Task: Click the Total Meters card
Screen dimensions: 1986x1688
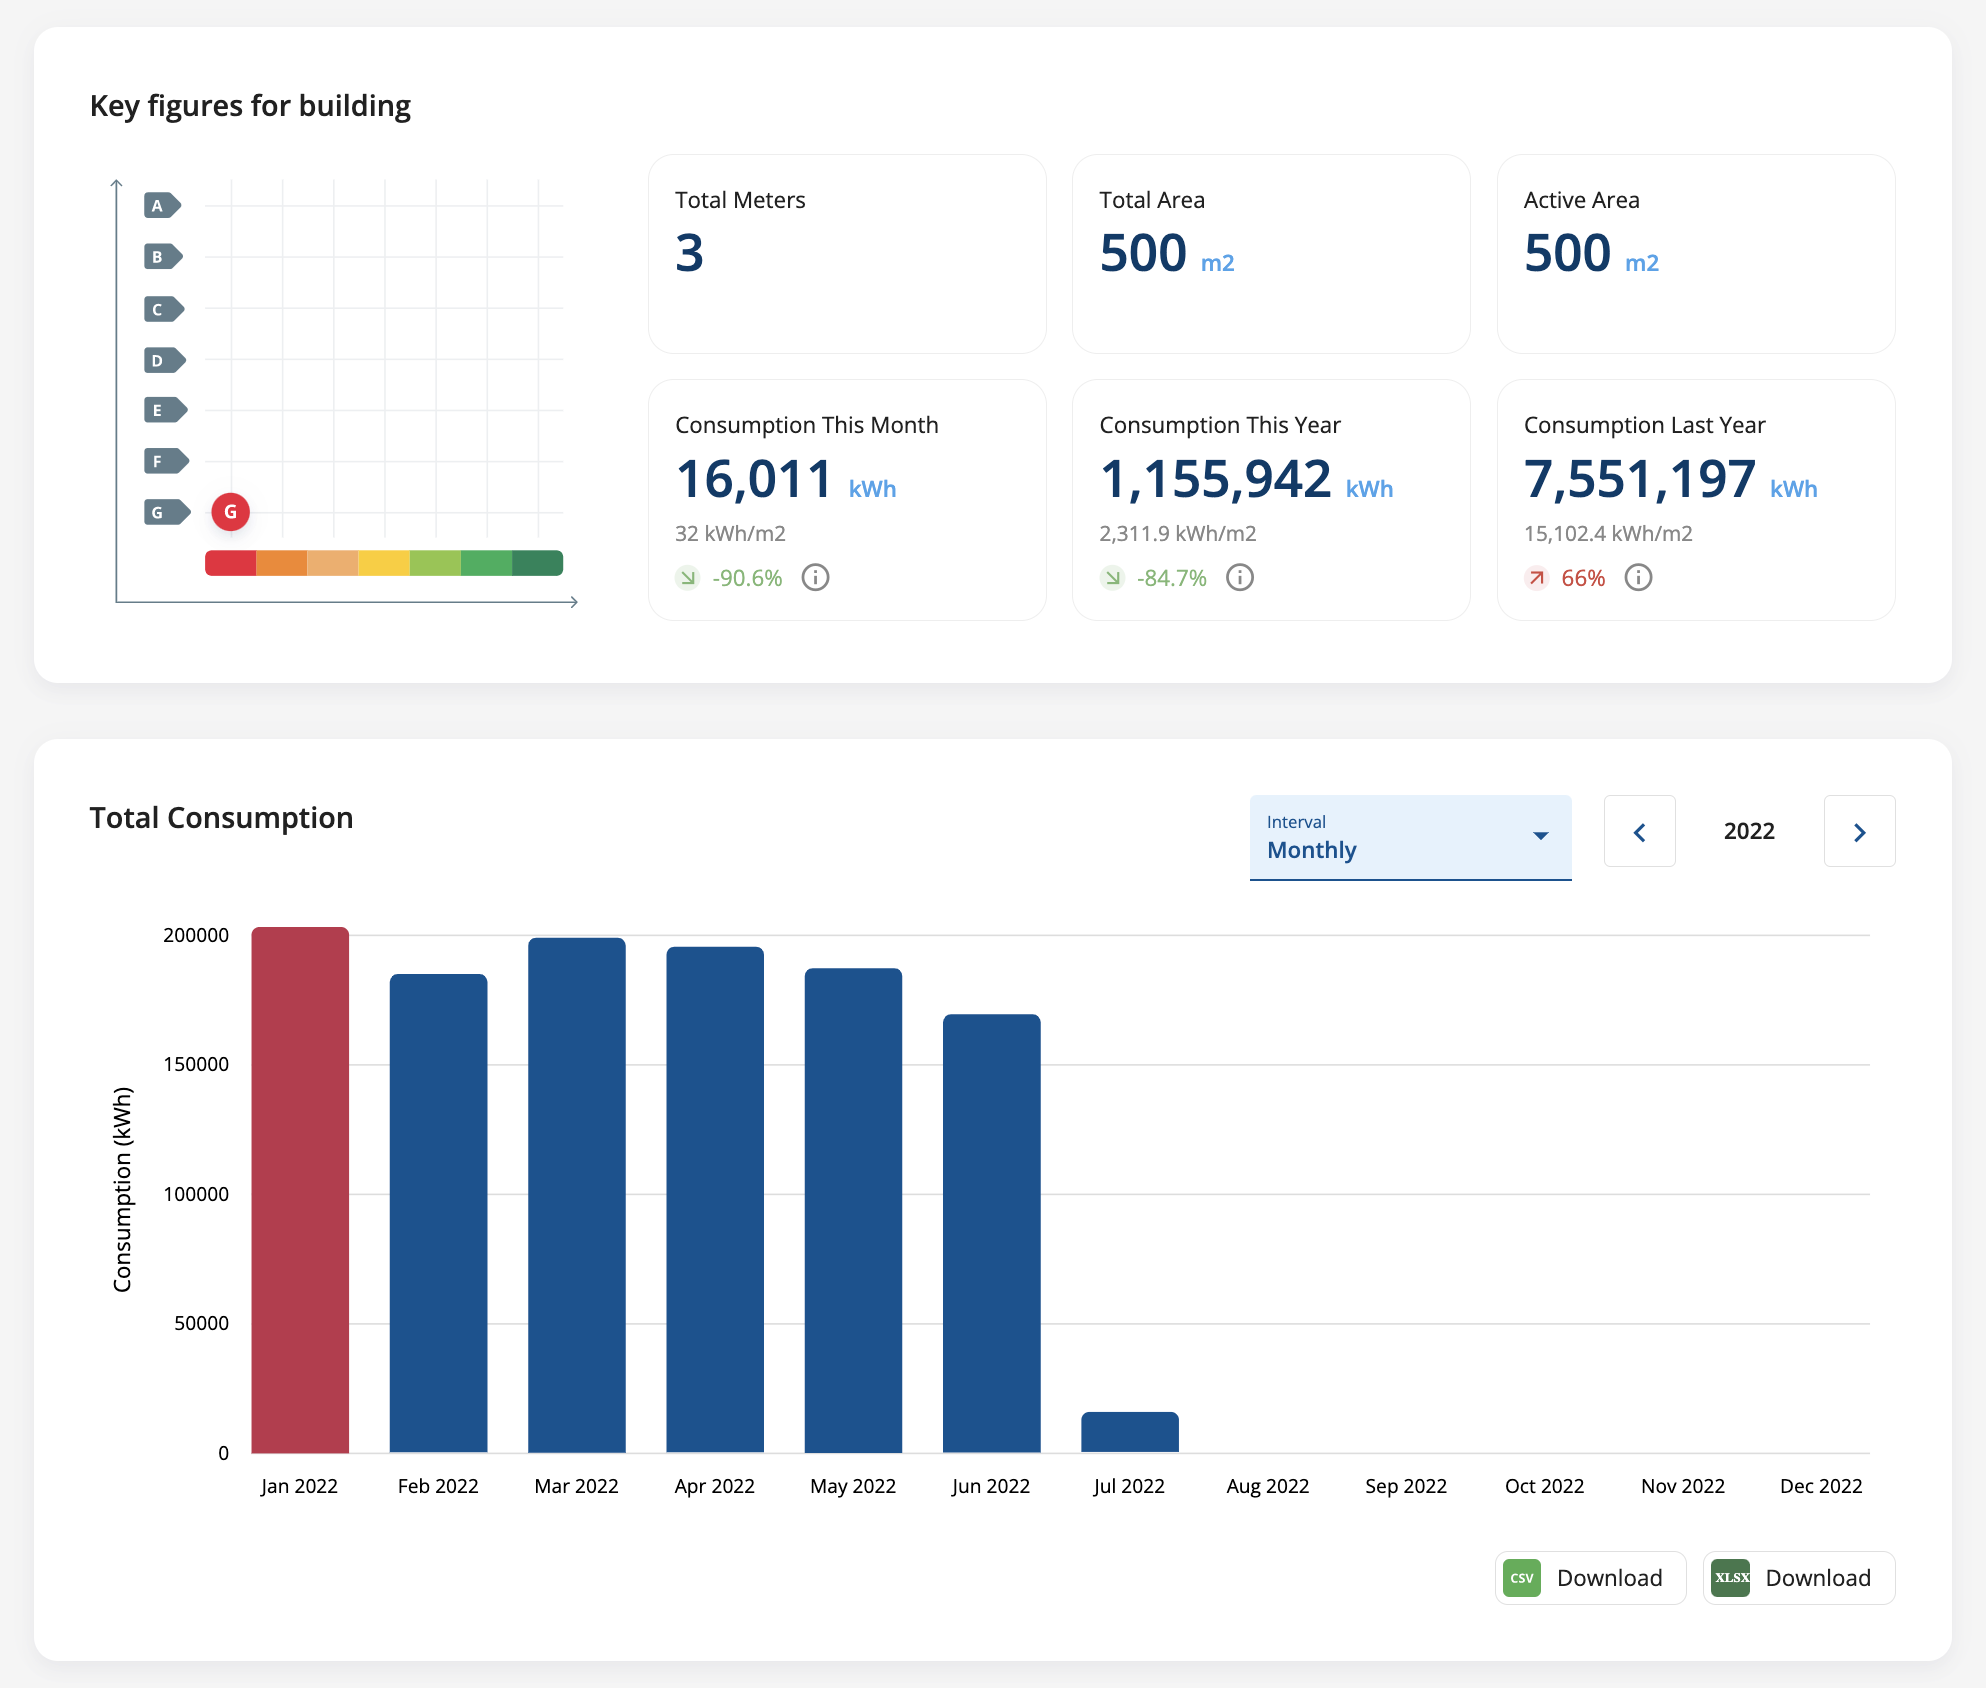Action: point(847,254)
